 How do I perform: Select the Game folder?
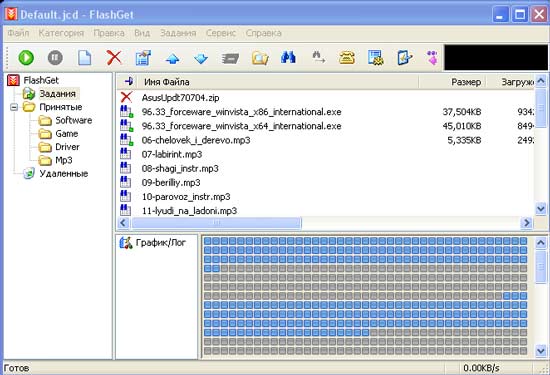(x=67, y=134)
